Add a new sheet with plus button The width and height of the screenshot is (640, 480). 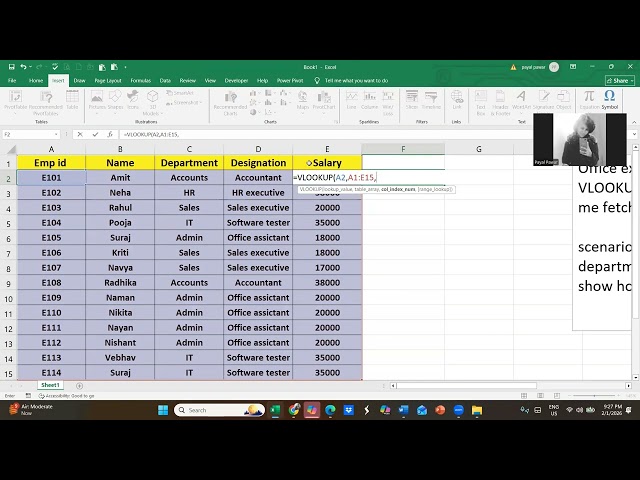79,386
